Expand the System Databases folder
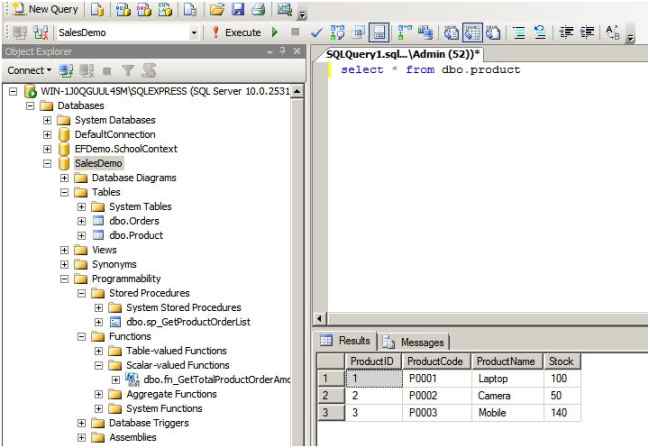Screen dimensions: 650x448 [47, 120]
